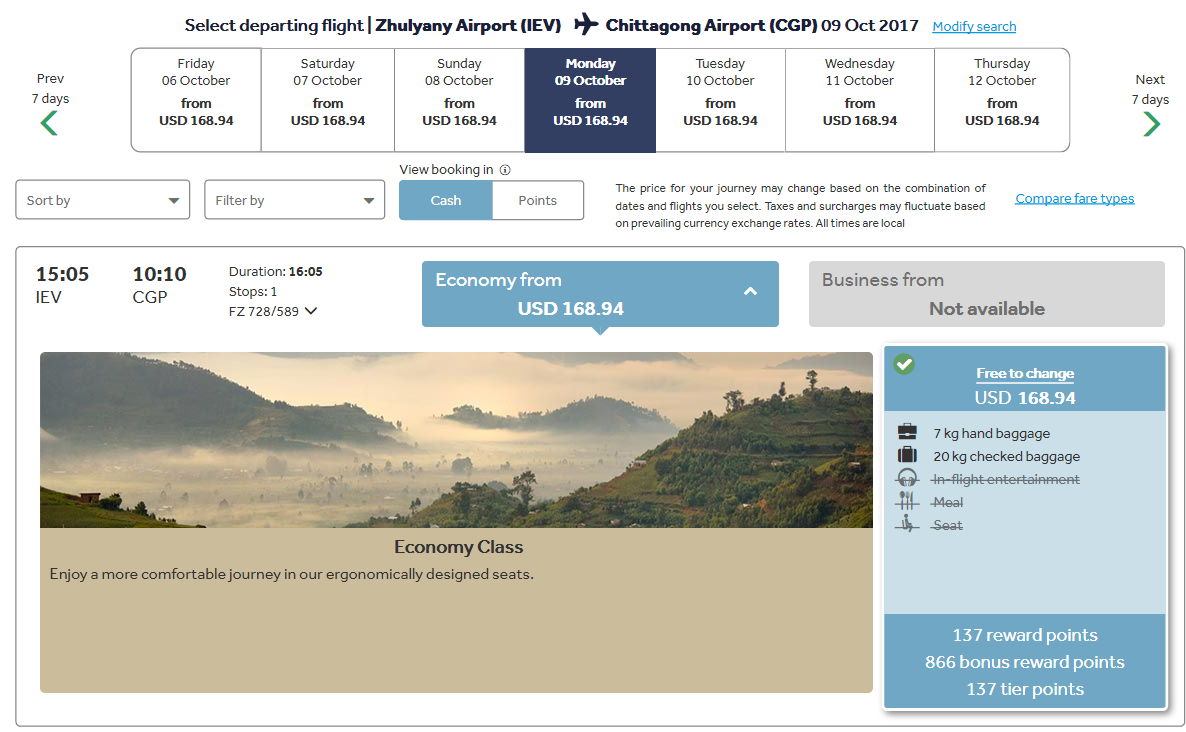Screen dimensions: 1186x732
Task: Select the Tuesday 10 October date tab
Action: point(720,100)
